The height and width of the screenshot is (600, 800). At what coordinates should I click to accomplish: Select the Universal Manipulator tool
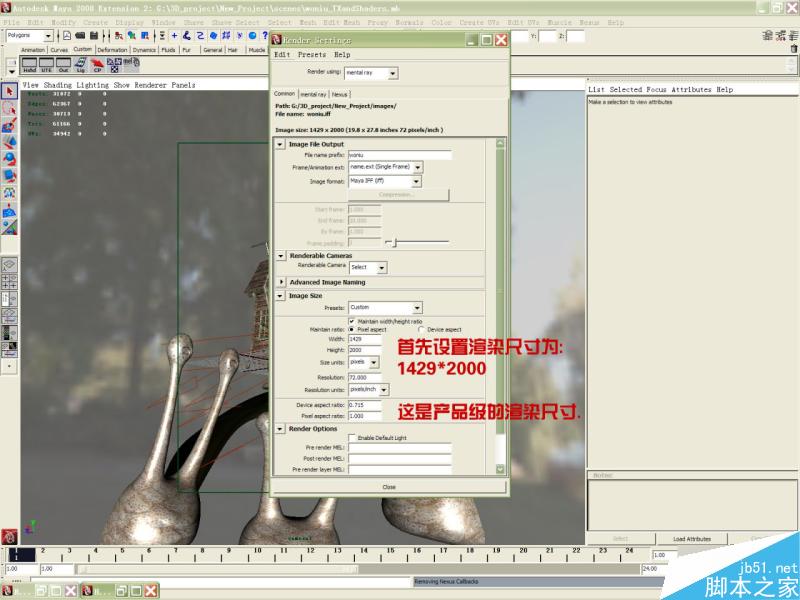[9, 193]
